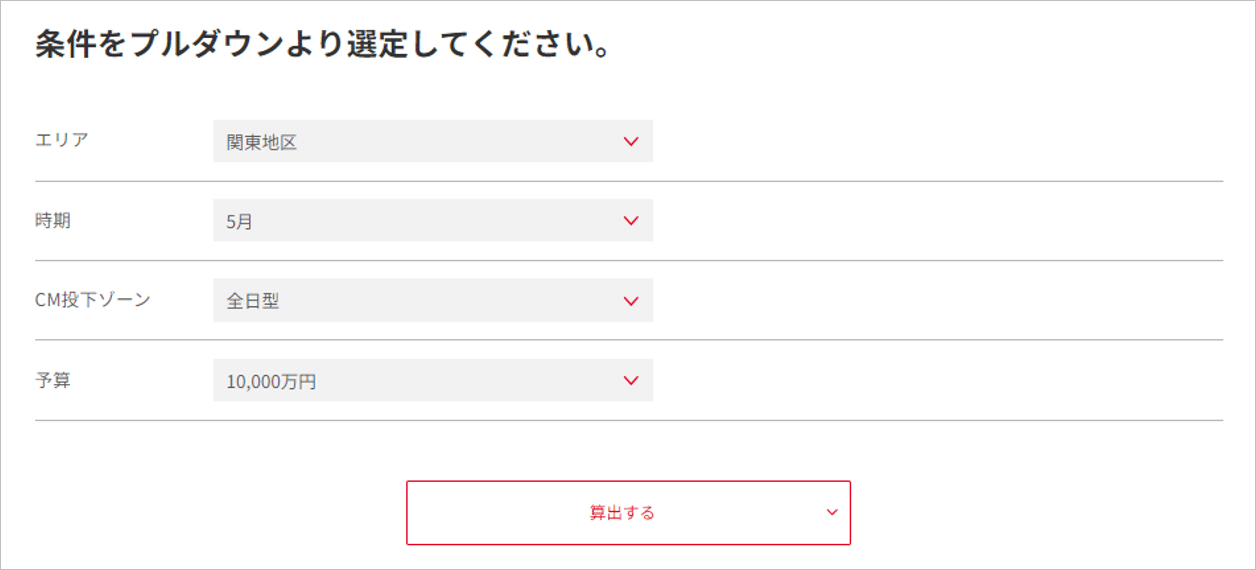Click the red chevron in the 予算 dropdown
The height and width of the screenshot is (570, 1256).
pyautogui.click(x=631, y=380)
